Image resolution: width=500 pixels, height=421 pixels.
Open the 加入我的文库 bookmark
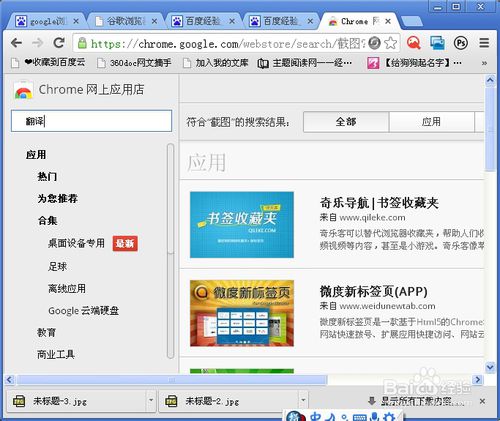[216, 63]
